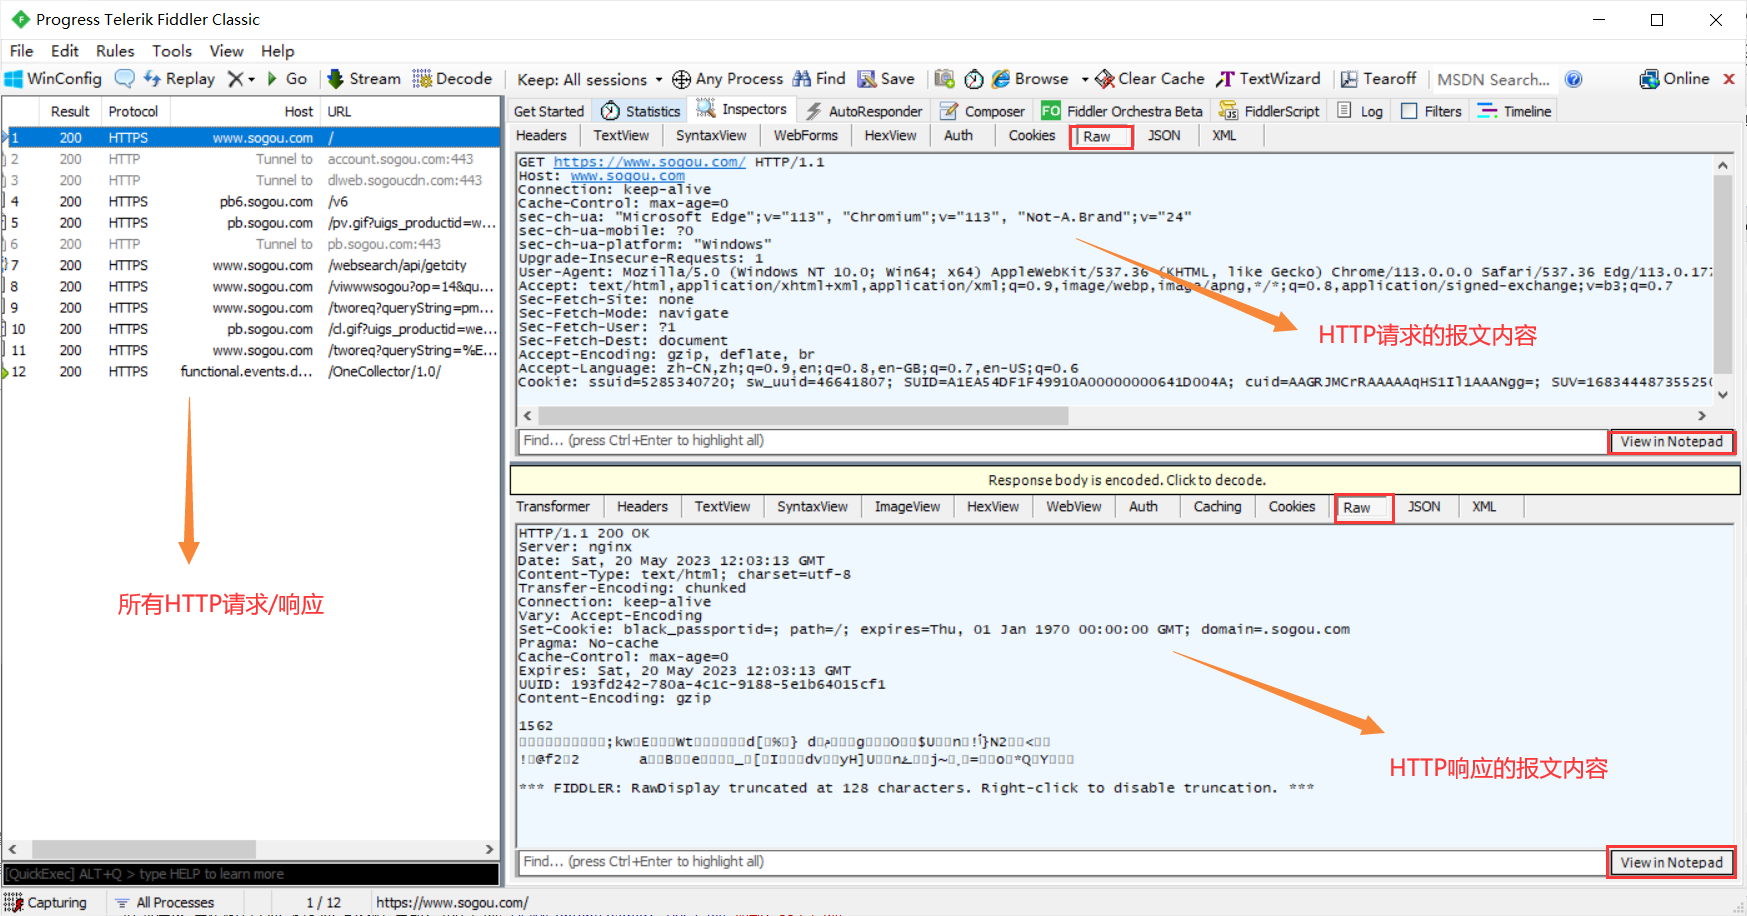Toggle Capturing in status bar

pos(46,902)
